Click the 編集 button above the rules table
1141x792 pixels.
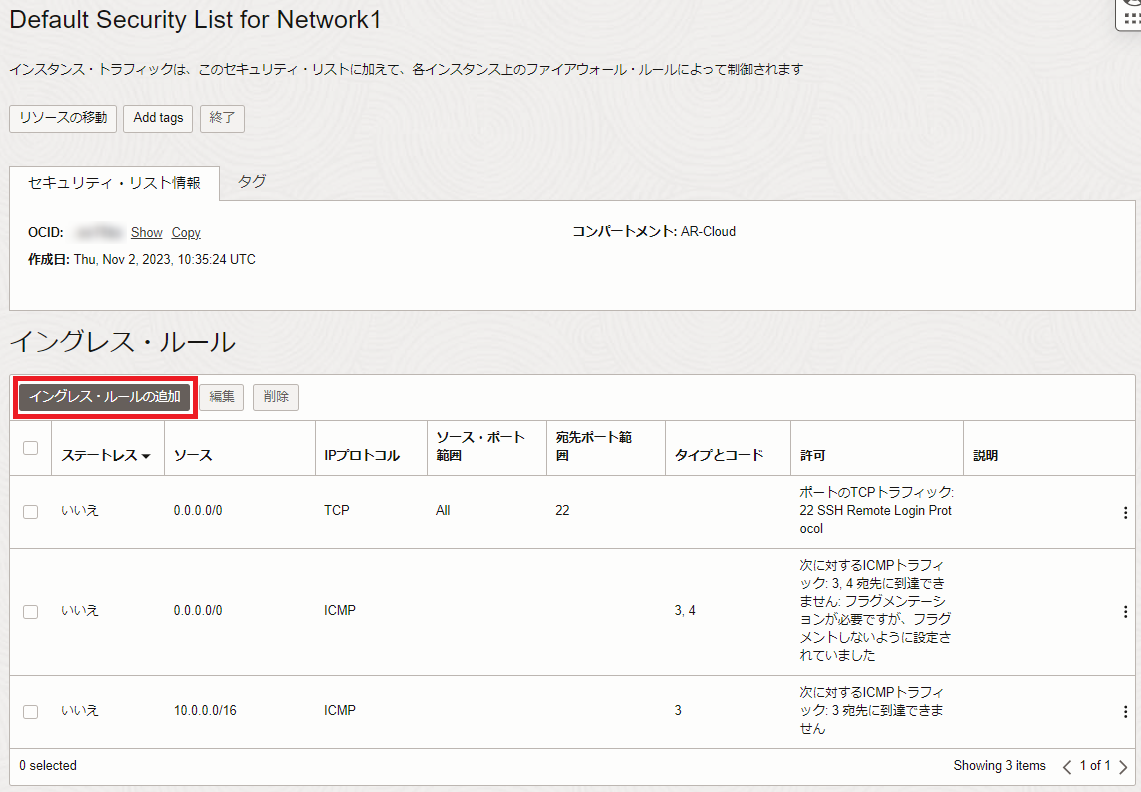point(222,397)
